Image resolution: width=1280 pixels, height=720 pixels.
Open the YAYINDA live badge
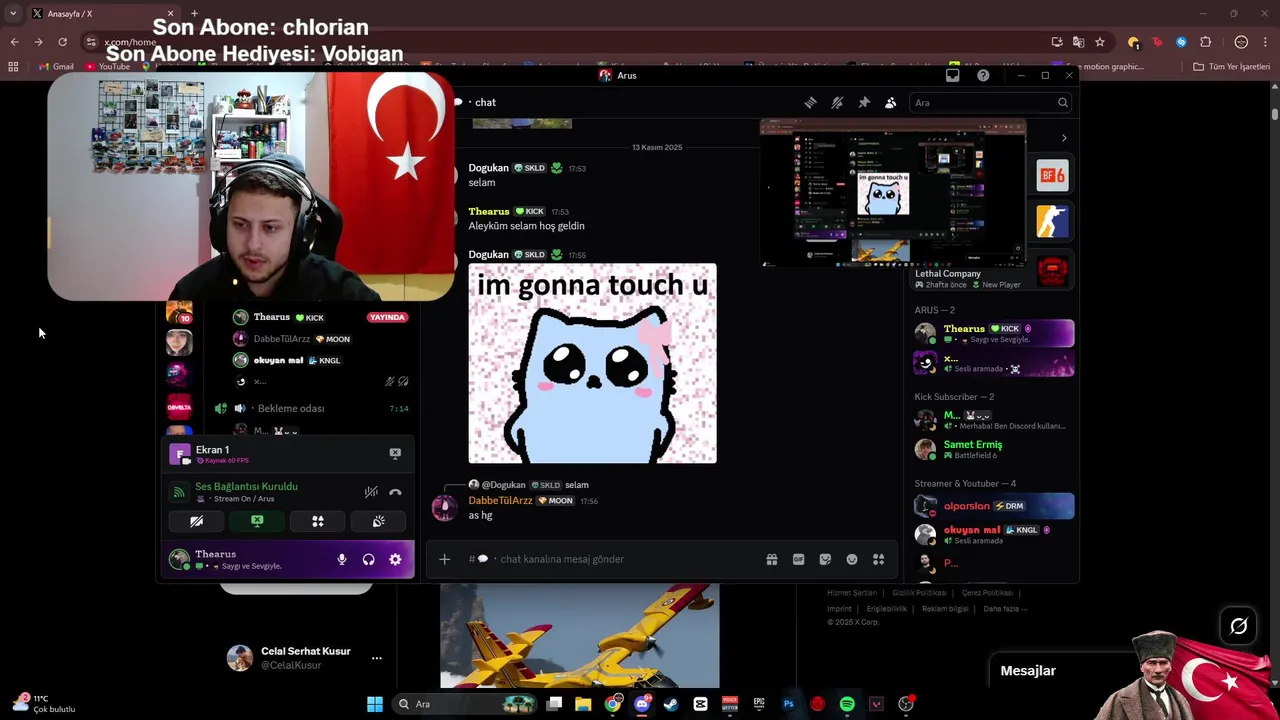[387, 317]
